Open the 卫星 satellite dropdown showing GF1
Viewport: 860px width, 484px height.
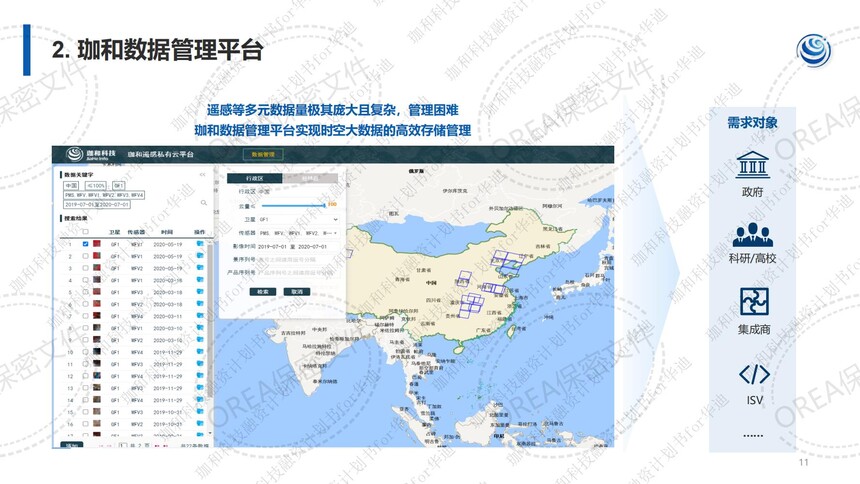click(x=298, y=220)
